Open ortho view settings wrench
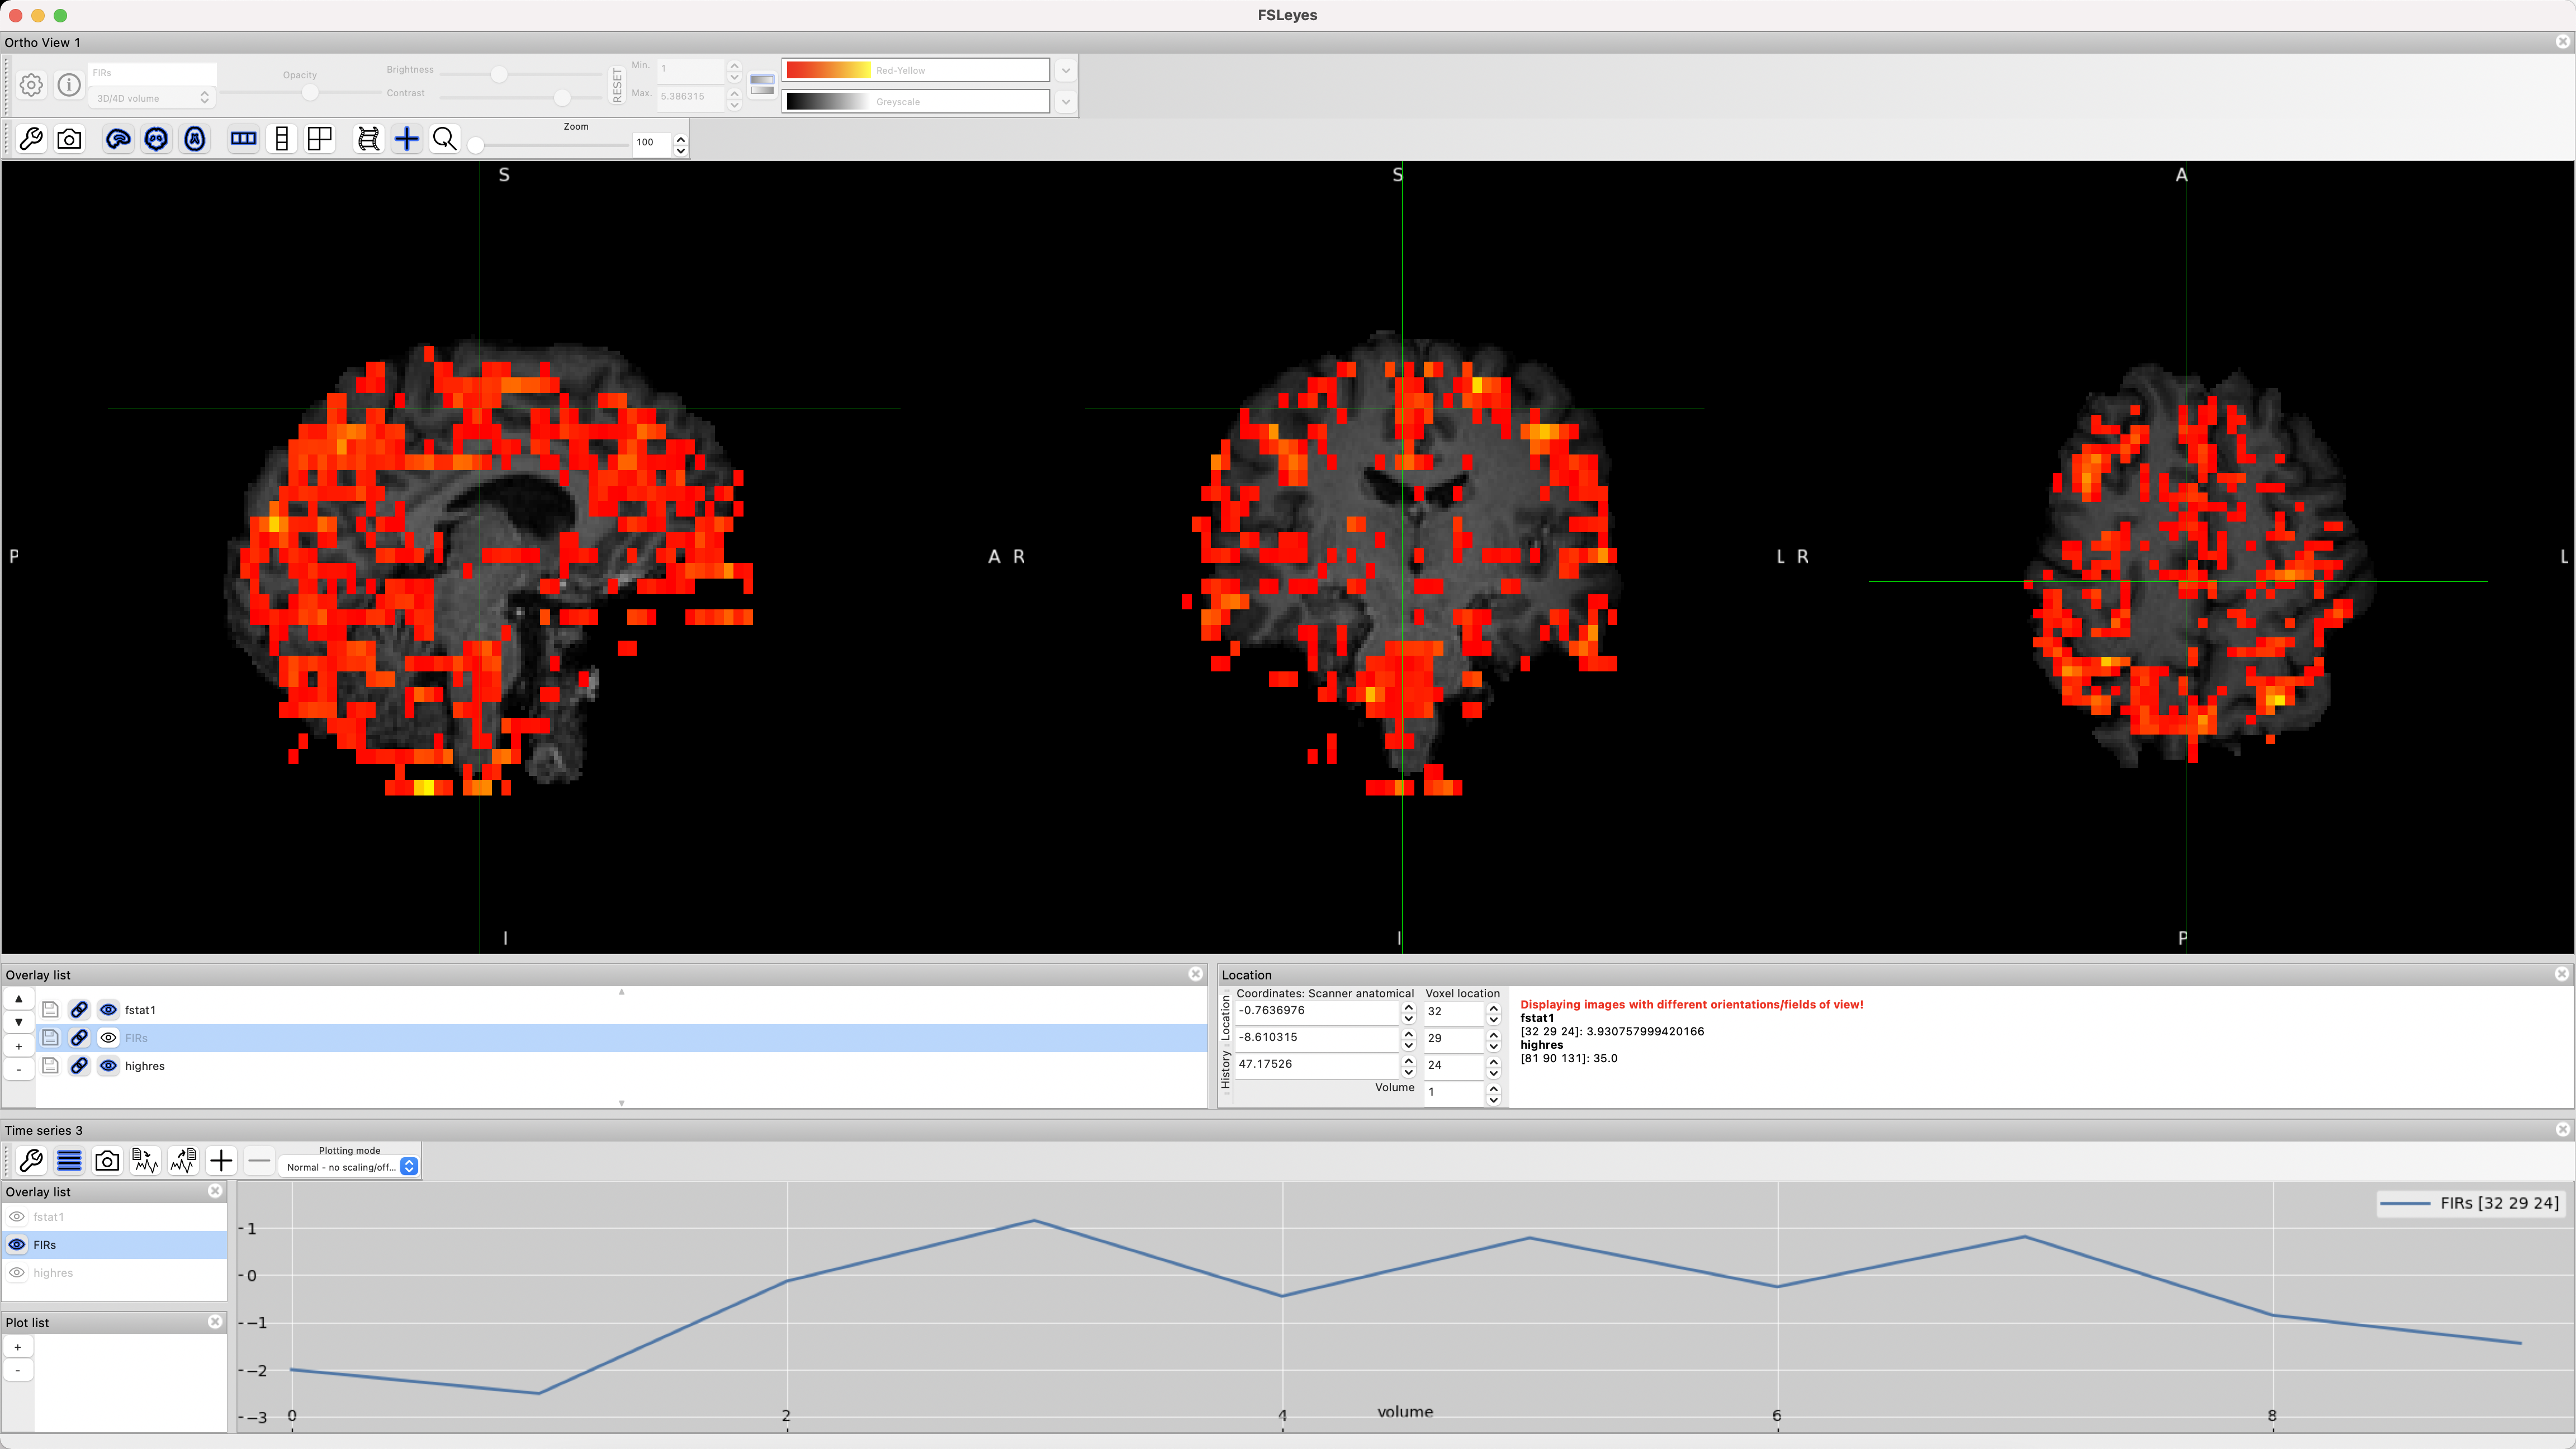 click(31, 139)
